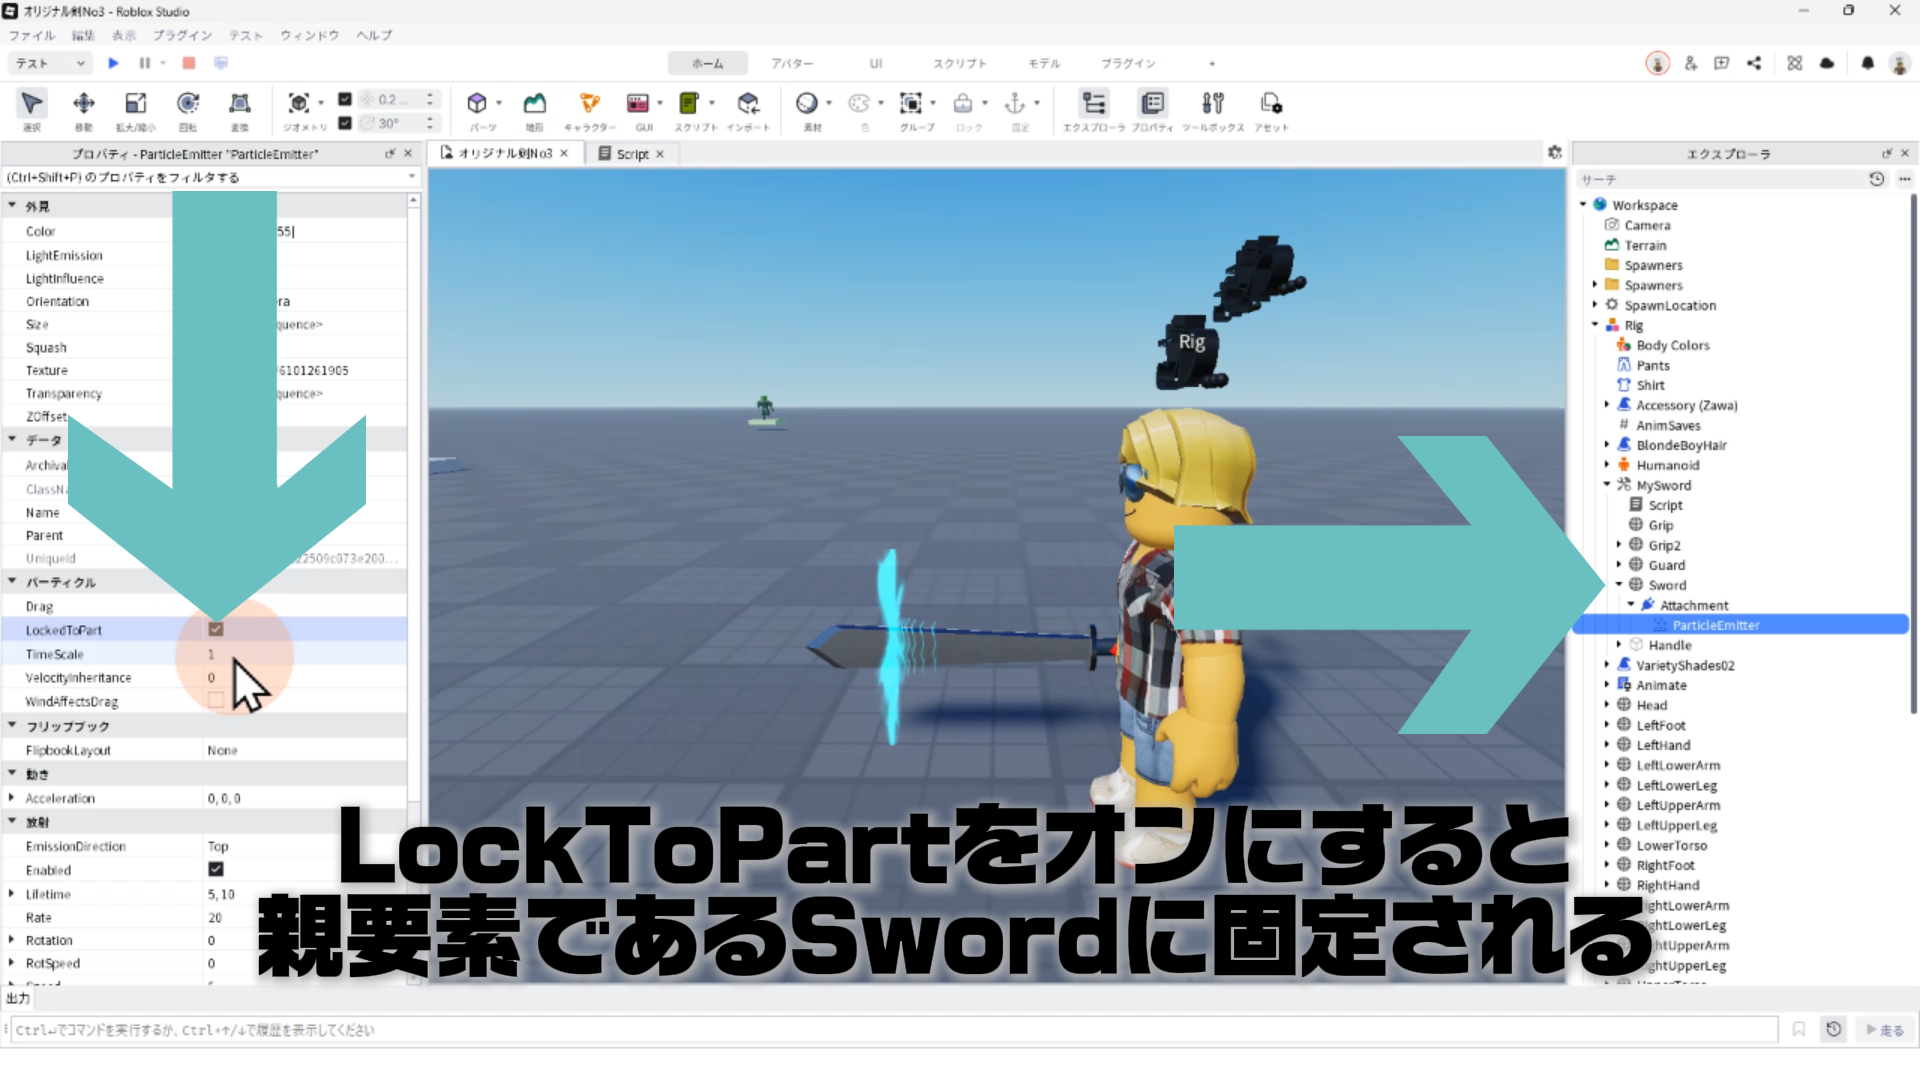Switch to the Script editor tab
Viewport: 1920px width, 1080px height.
tap(631, 154)
